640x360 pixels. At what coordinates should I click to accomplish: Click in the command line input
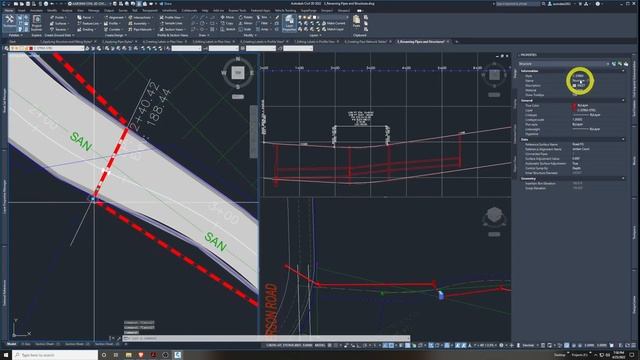coord(266,338)
